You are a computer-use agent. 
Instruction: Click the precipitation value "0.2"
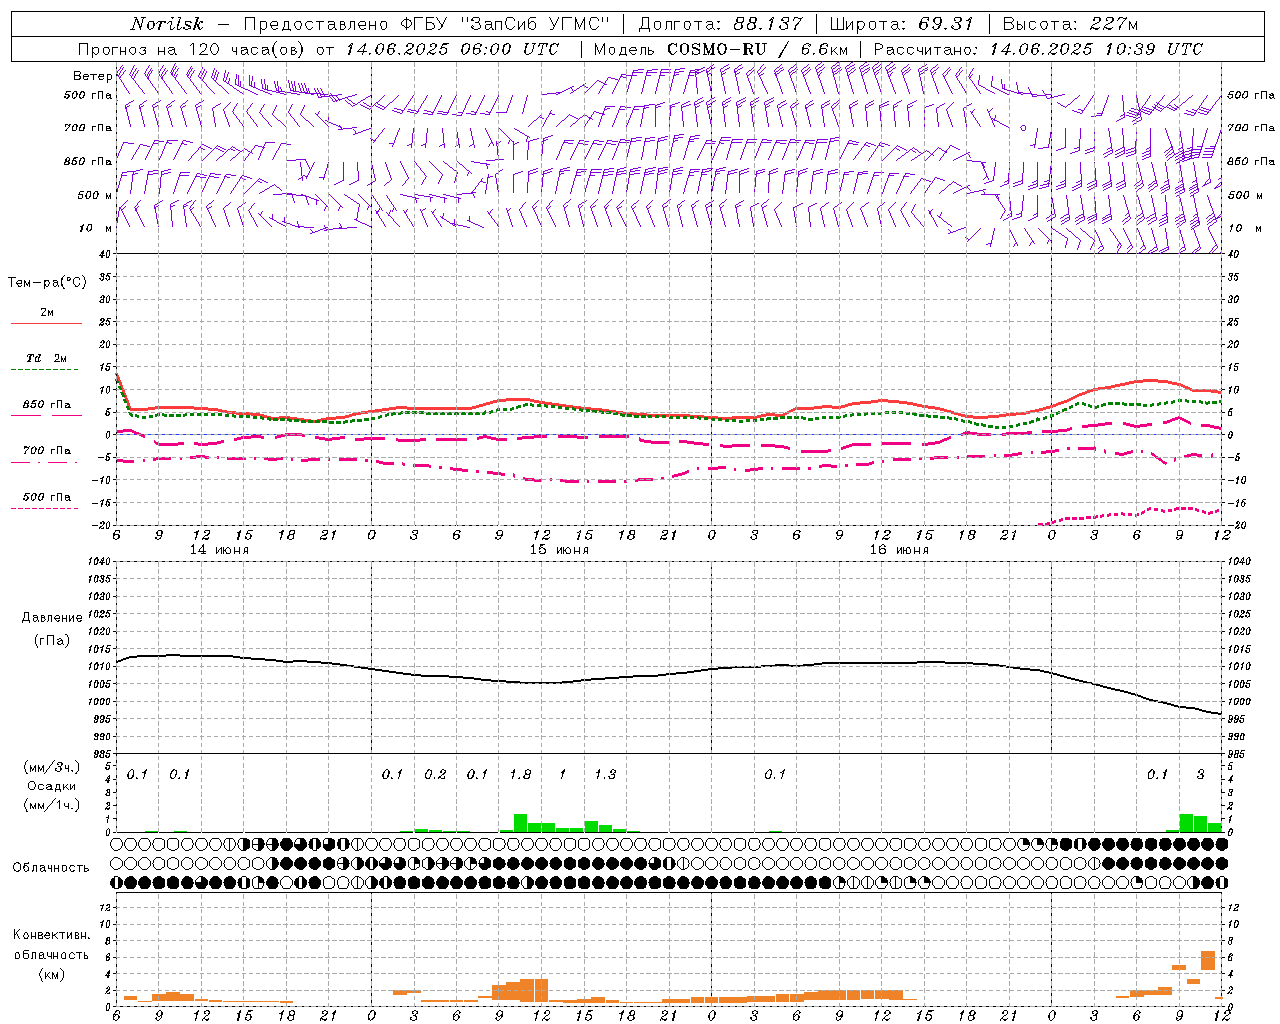(435, 774)
